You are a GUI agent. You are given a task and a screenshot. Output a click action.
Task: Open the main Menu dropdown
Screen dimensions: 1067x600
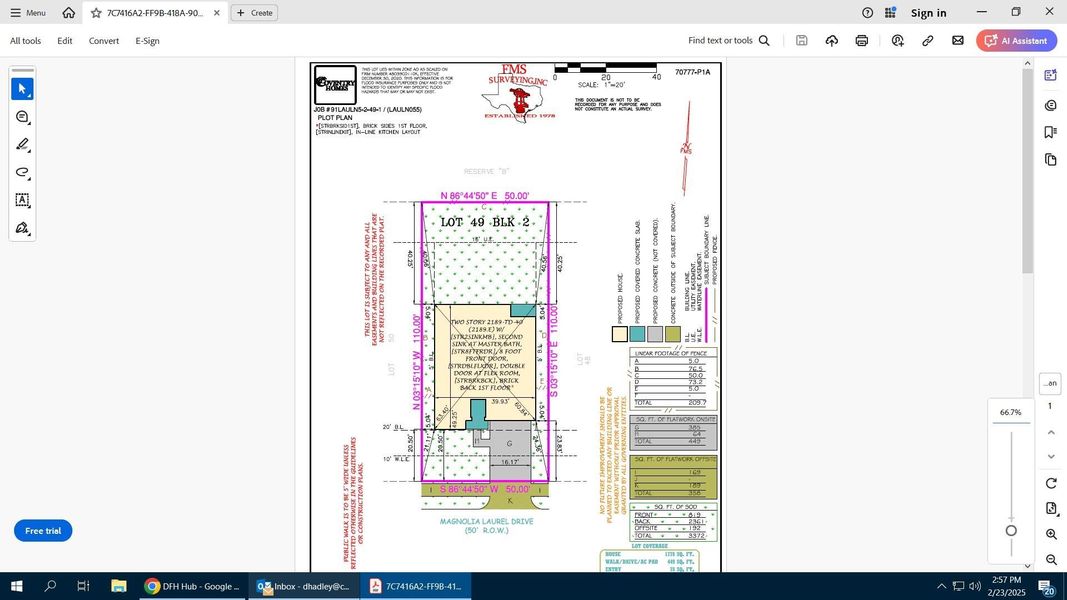(x=28, y=13)
